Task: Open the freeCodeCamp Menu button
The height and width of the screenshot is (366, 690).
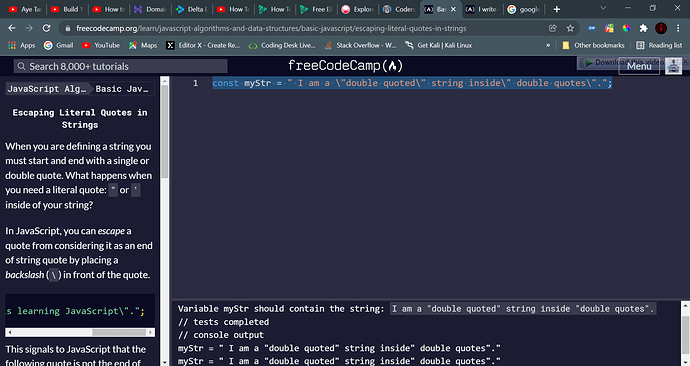Action: pos(639,66)
